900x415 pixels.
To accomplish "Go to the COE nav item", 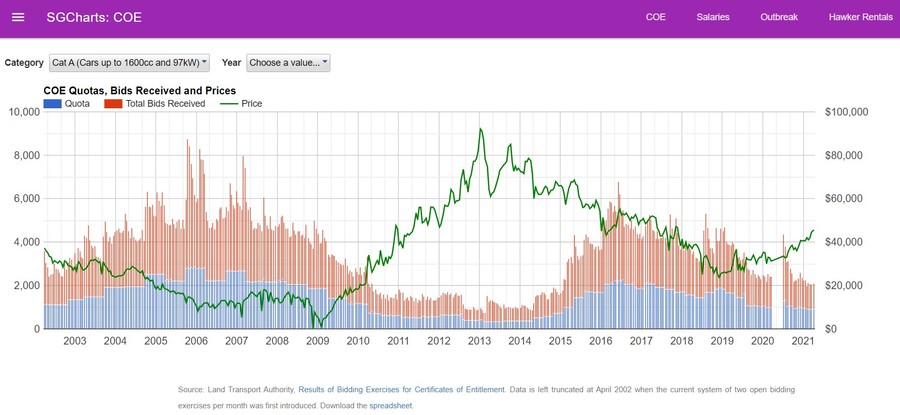I will (x=656, y=17).
